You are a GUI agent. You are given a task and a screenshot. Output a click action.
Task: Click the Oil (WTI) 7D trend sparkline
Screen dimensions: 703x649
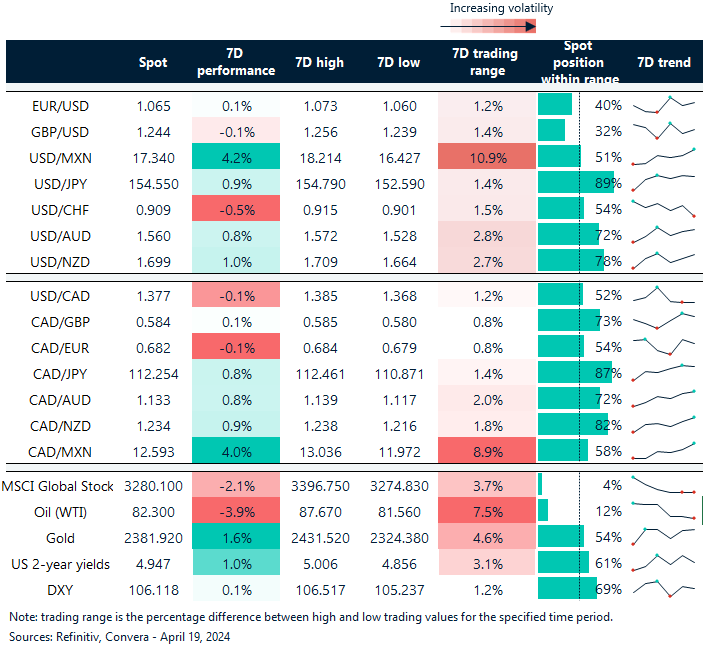[663, 510]
